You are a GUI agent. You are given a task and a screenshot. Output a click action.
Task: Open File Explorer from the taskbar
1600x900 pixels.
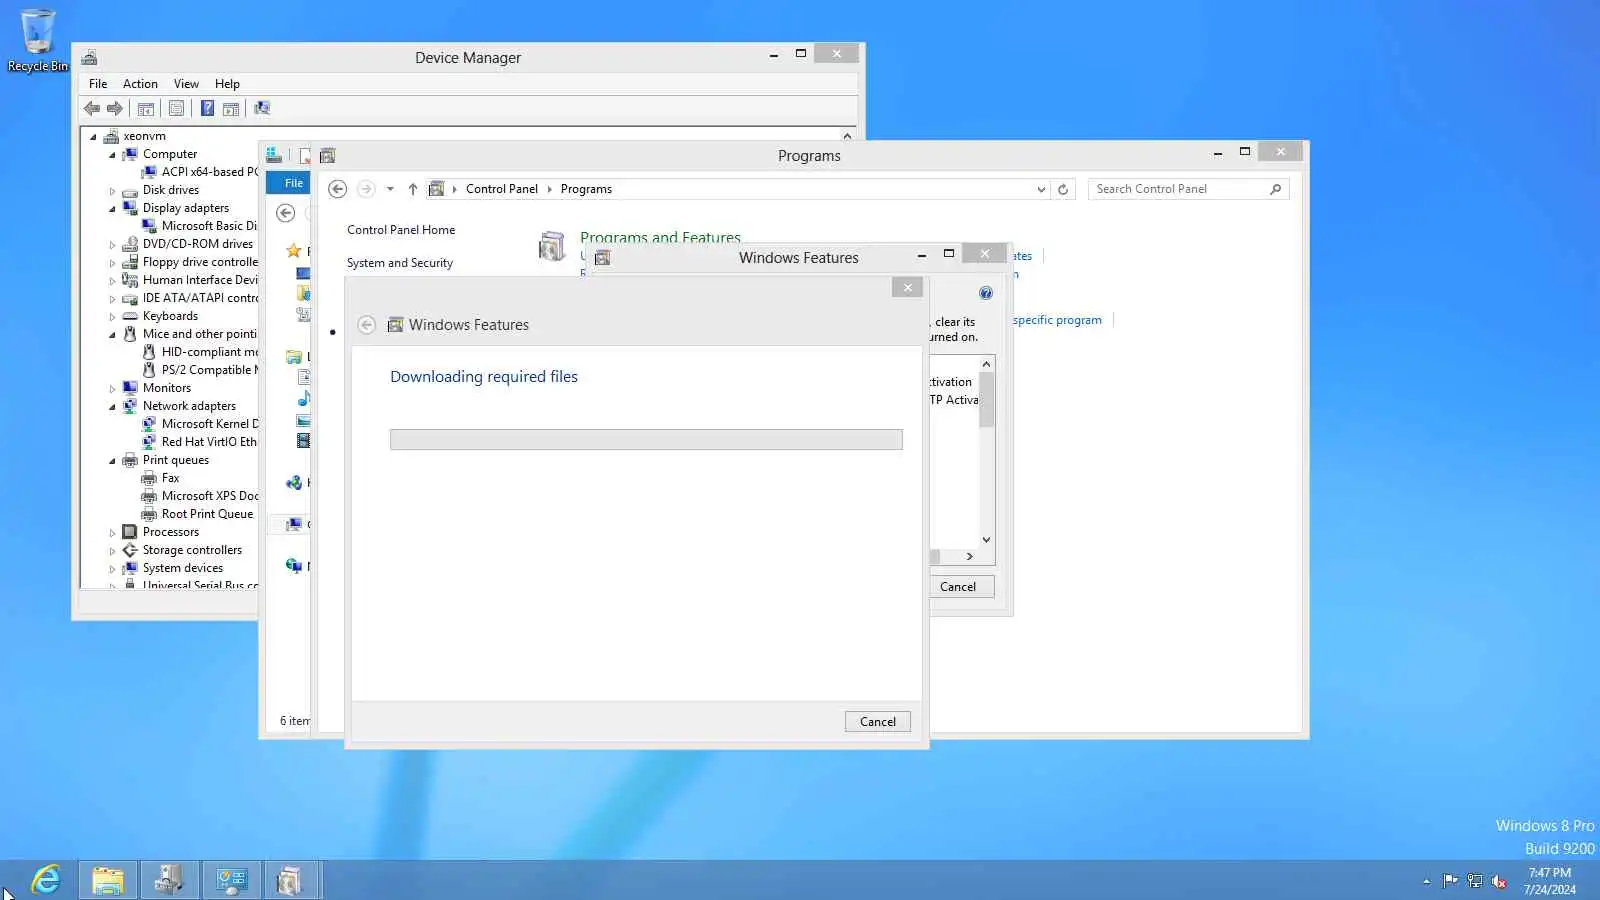pyautogui.click(x=107, y=880)
